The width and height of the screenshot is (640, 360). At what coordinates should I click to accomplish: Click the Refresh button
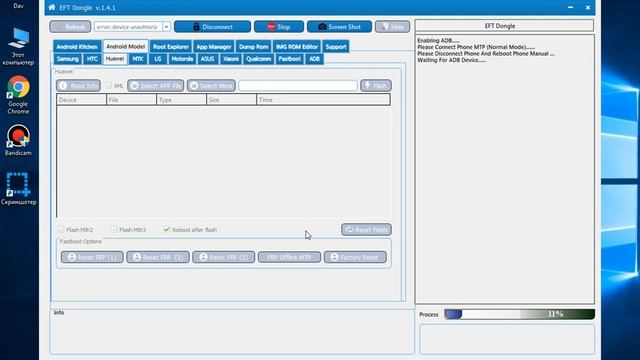pyautogui.click(x=70, y=27)
